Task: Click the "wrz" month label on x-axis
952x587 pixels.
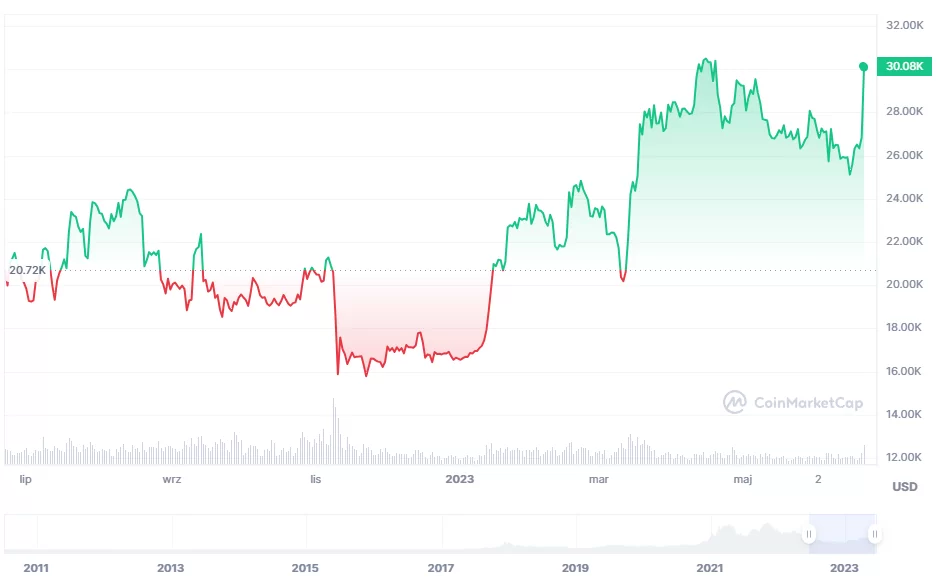Action: point(172,480)
